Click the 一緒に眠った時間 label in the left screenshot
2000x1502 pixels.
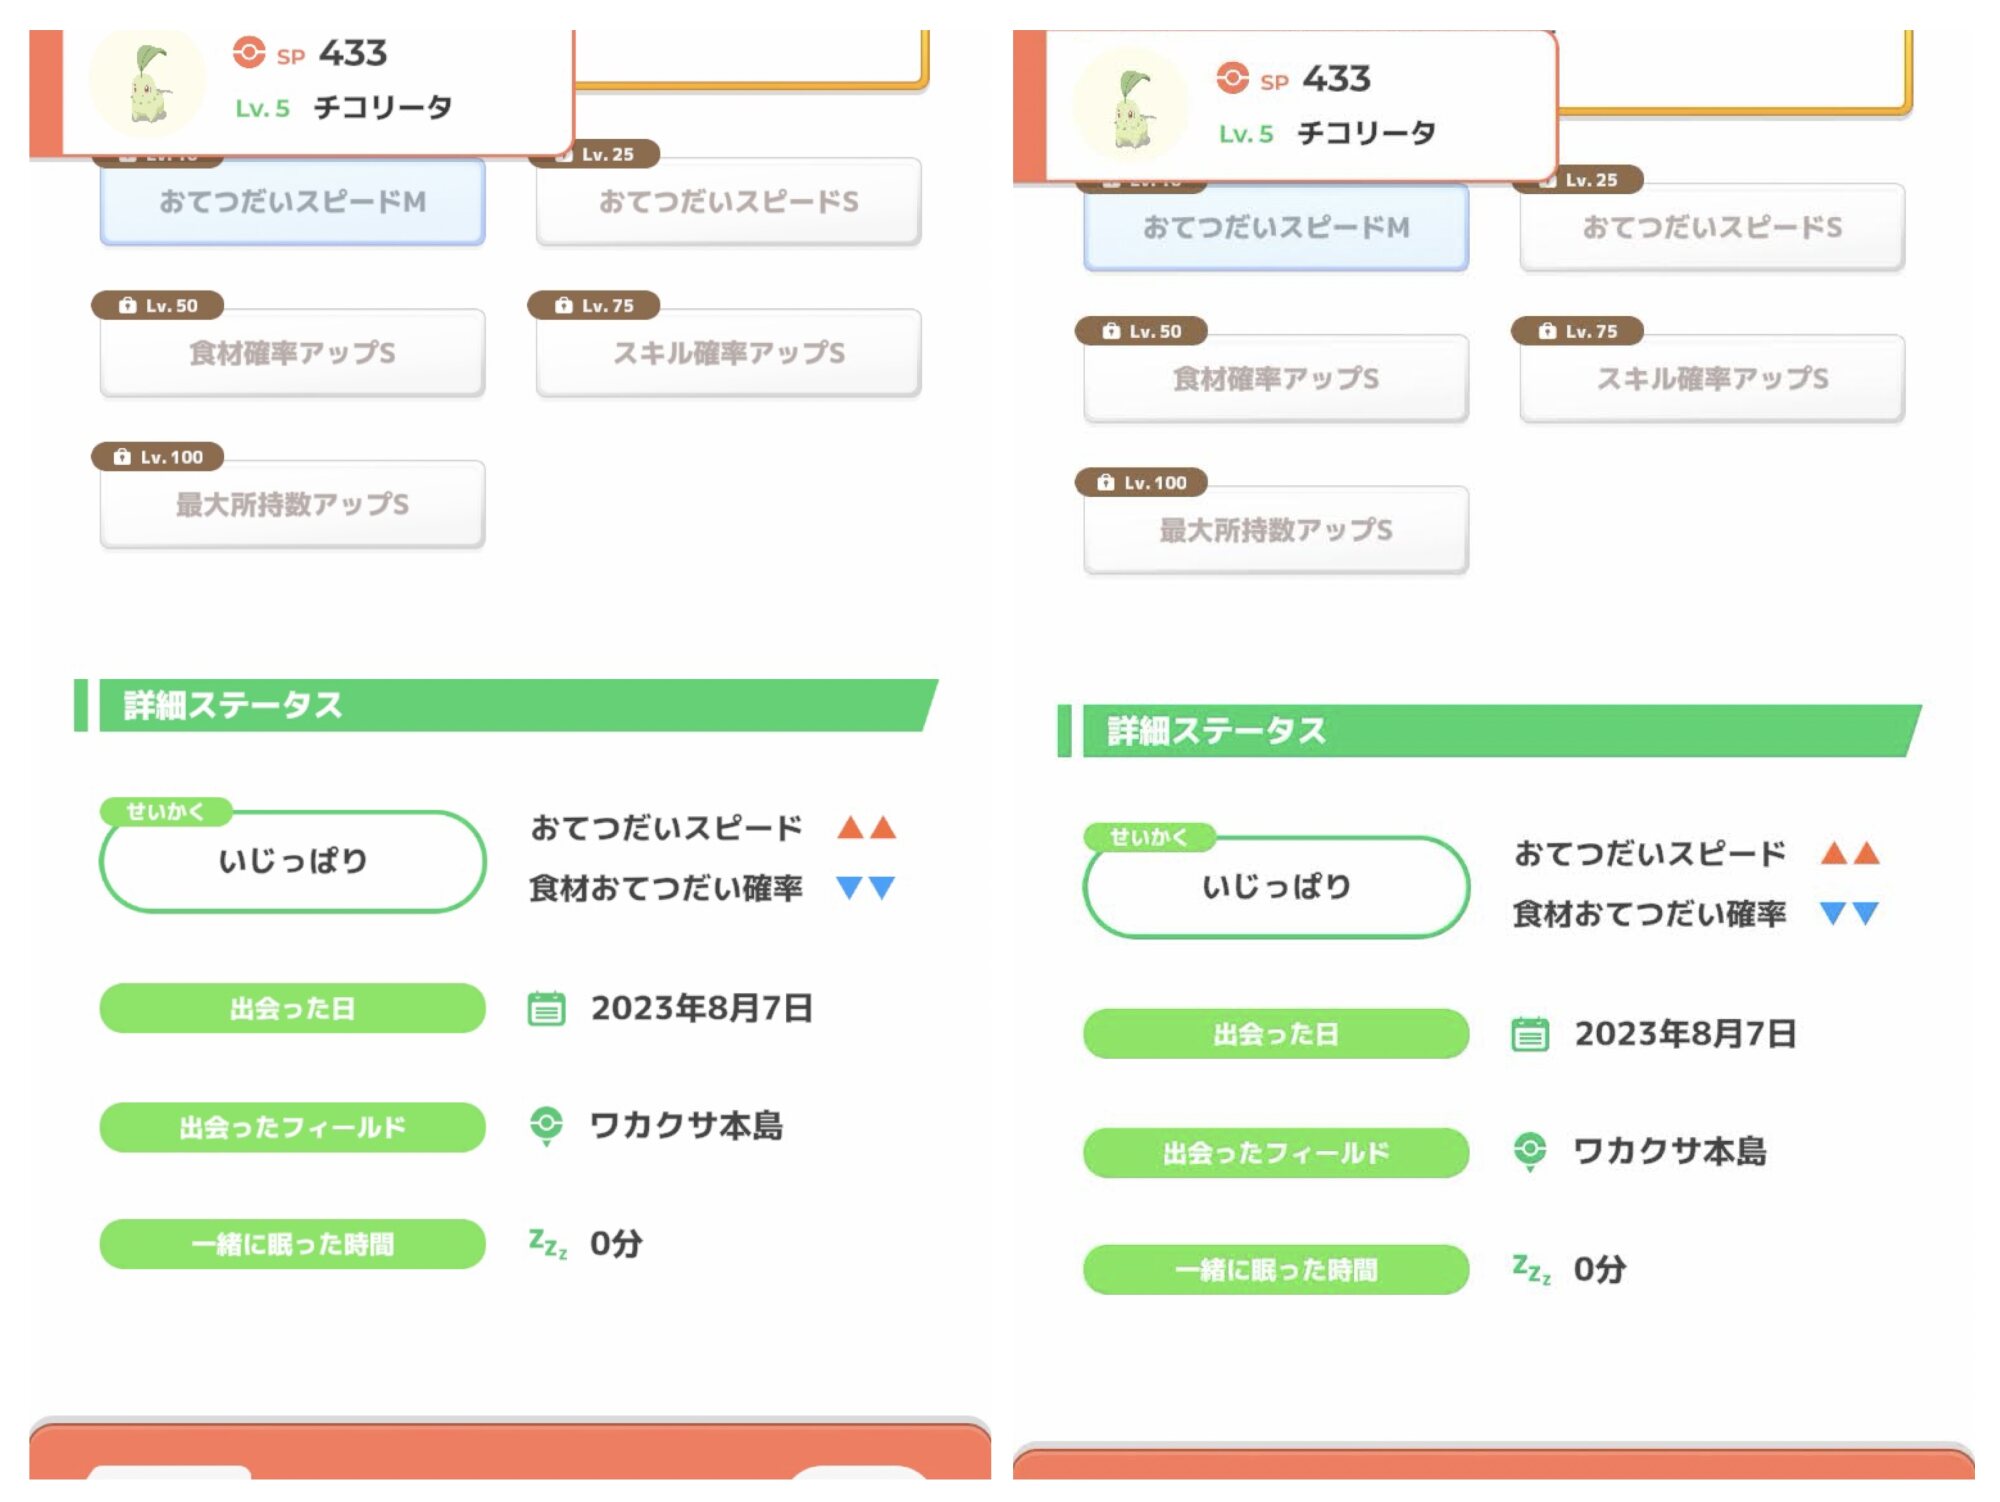[292, 1244]
